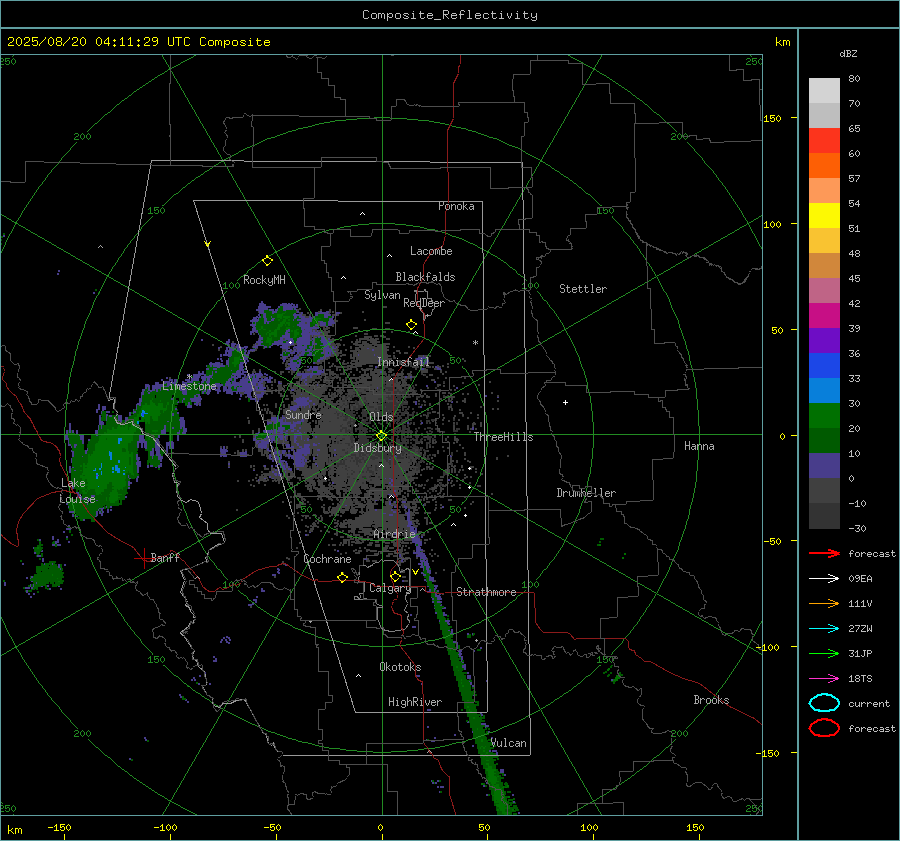
Task: Click the yellow diamond marker at radar center
Action: click(x=381, y=436)
